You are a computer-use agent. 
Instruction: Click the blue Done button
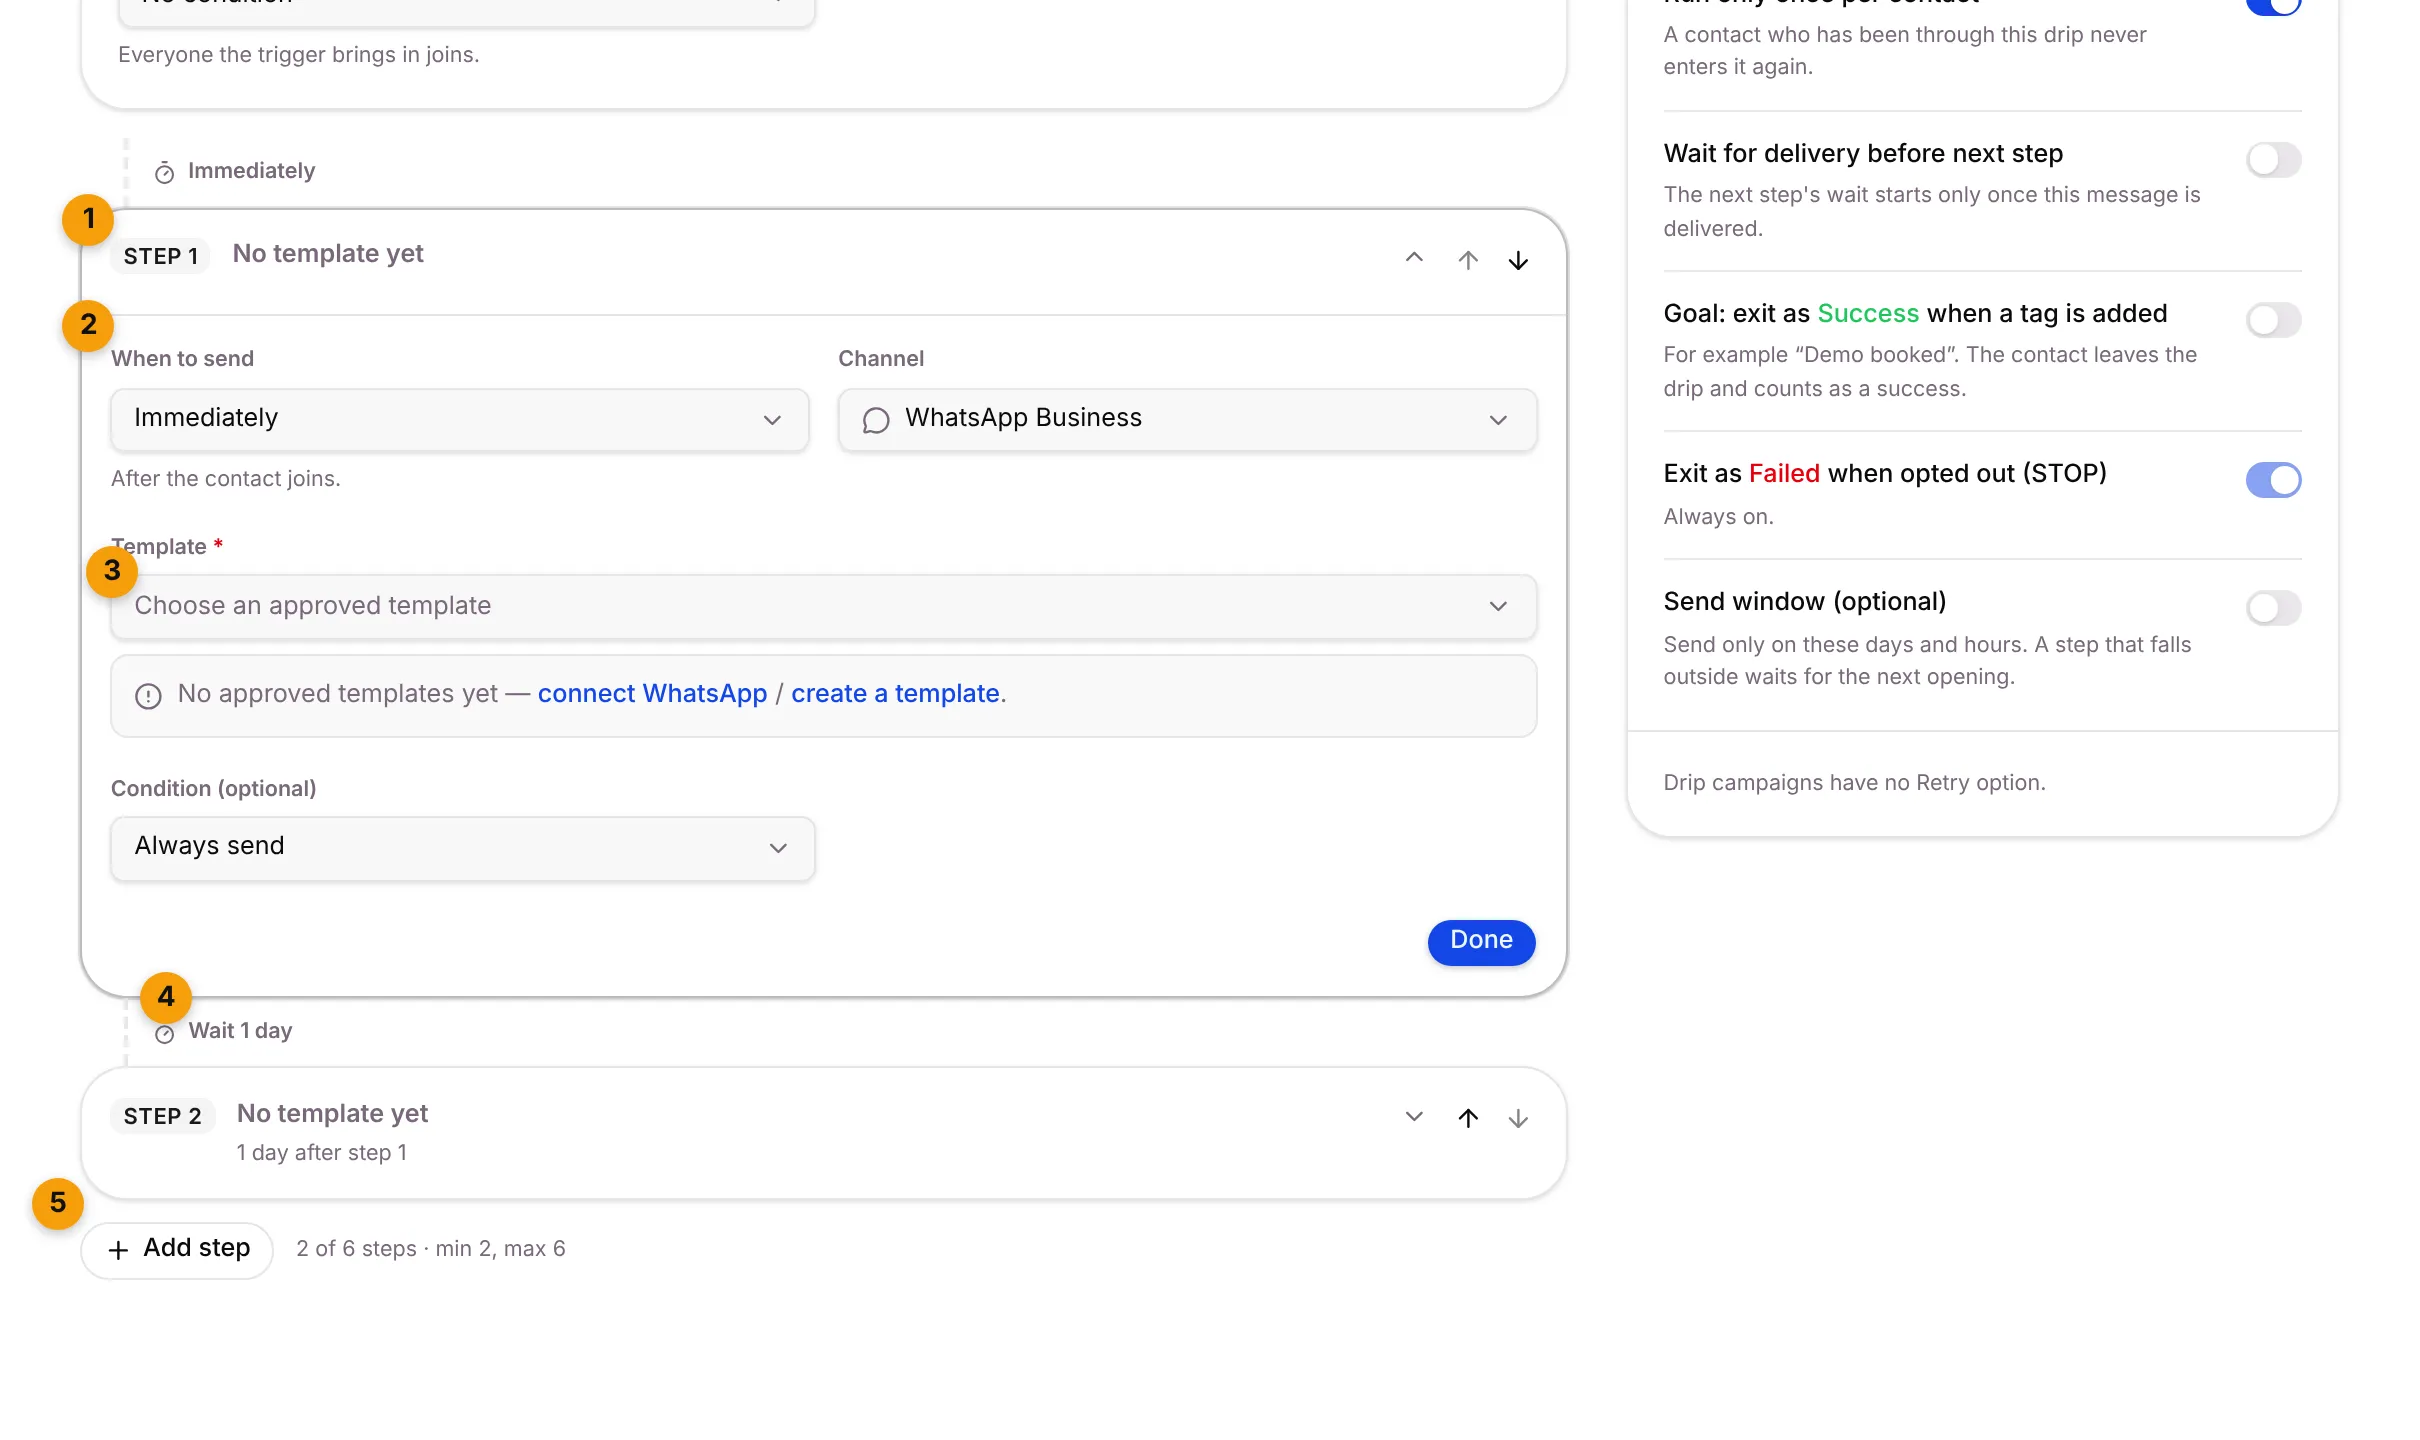tap(1481, 941)
